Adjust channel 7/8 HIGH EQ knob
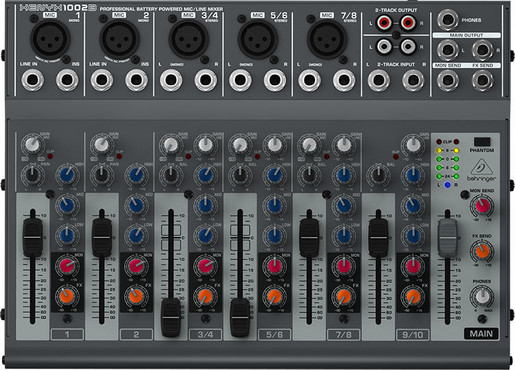Screen dimensions: 515x370 pyautogui.click(x=344, y=175)
